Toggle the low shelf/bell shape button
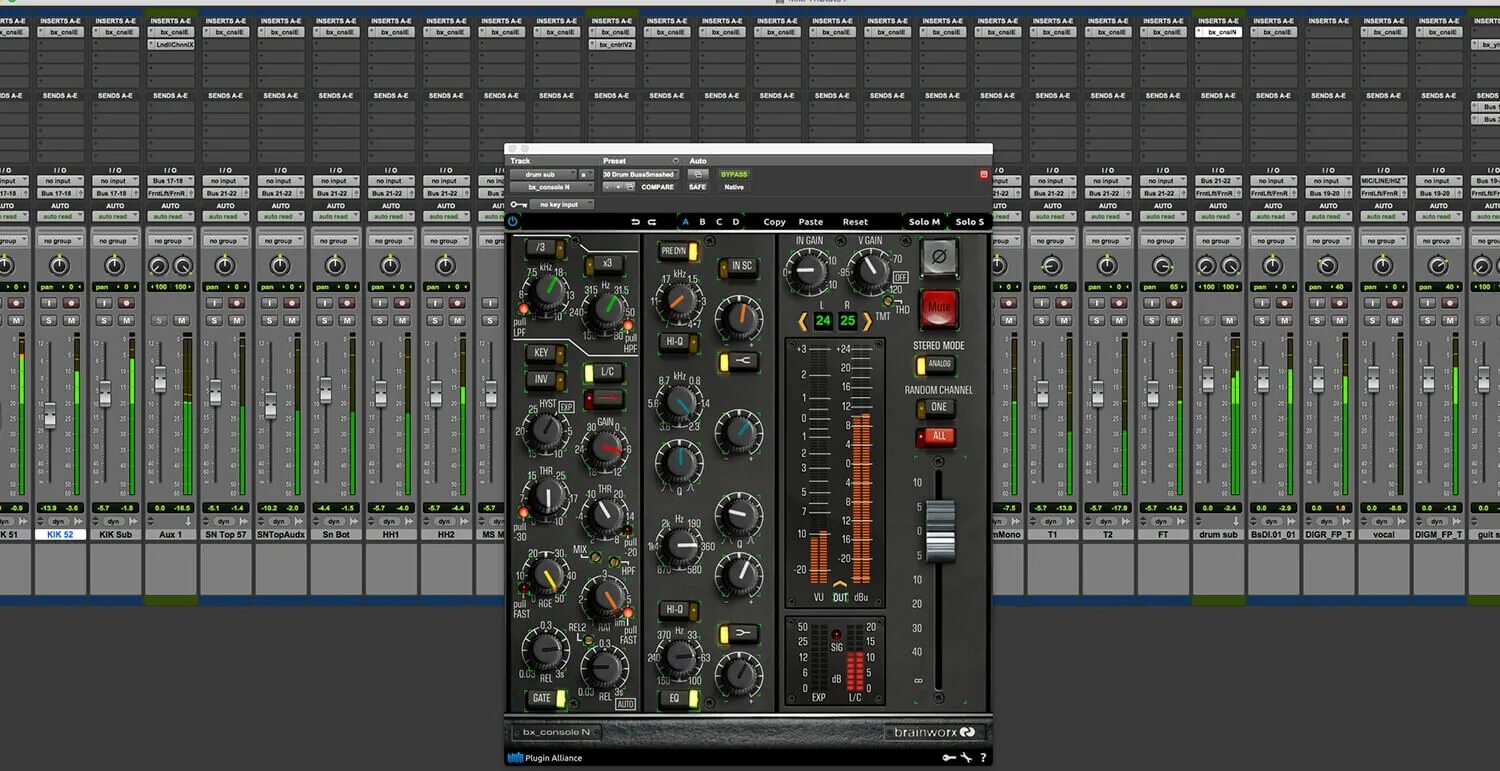 [x=739, y=634]
